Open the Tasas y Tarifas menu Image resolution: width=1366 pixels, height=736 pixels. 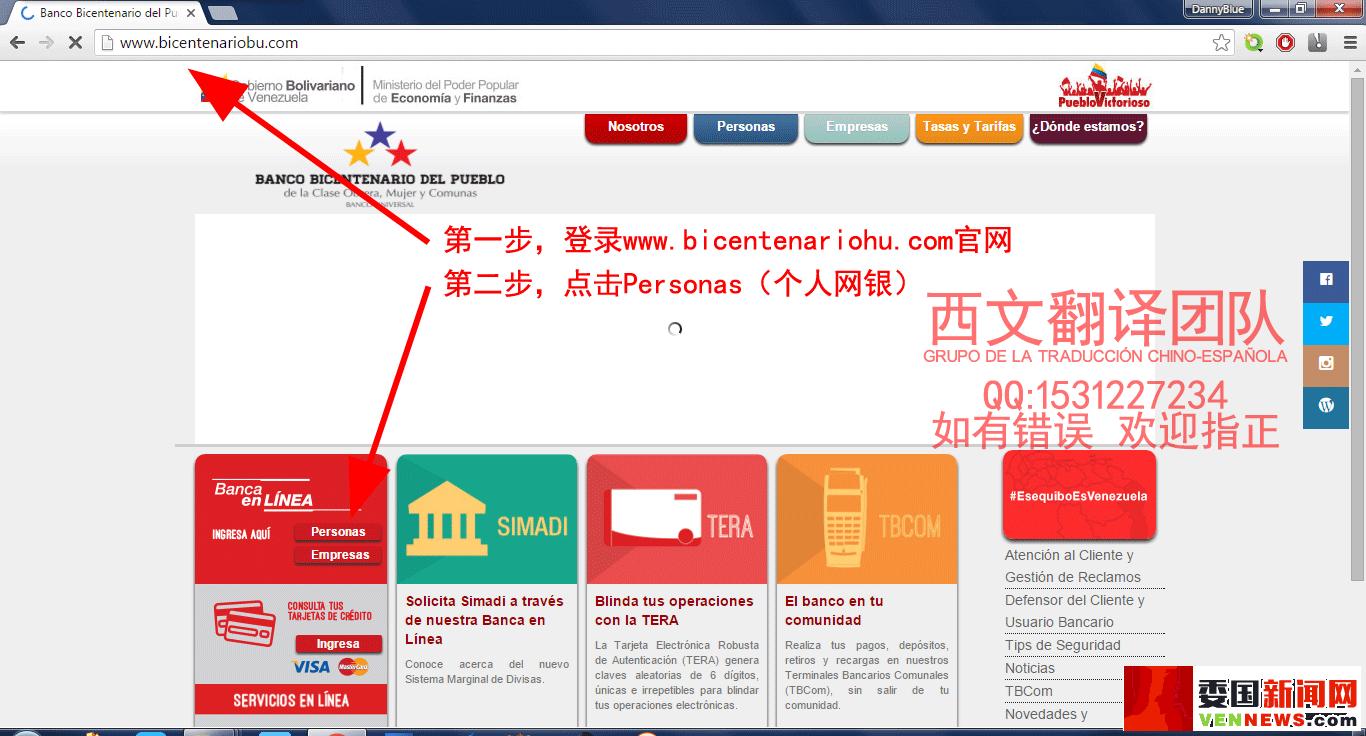click(x=969, y=127)
